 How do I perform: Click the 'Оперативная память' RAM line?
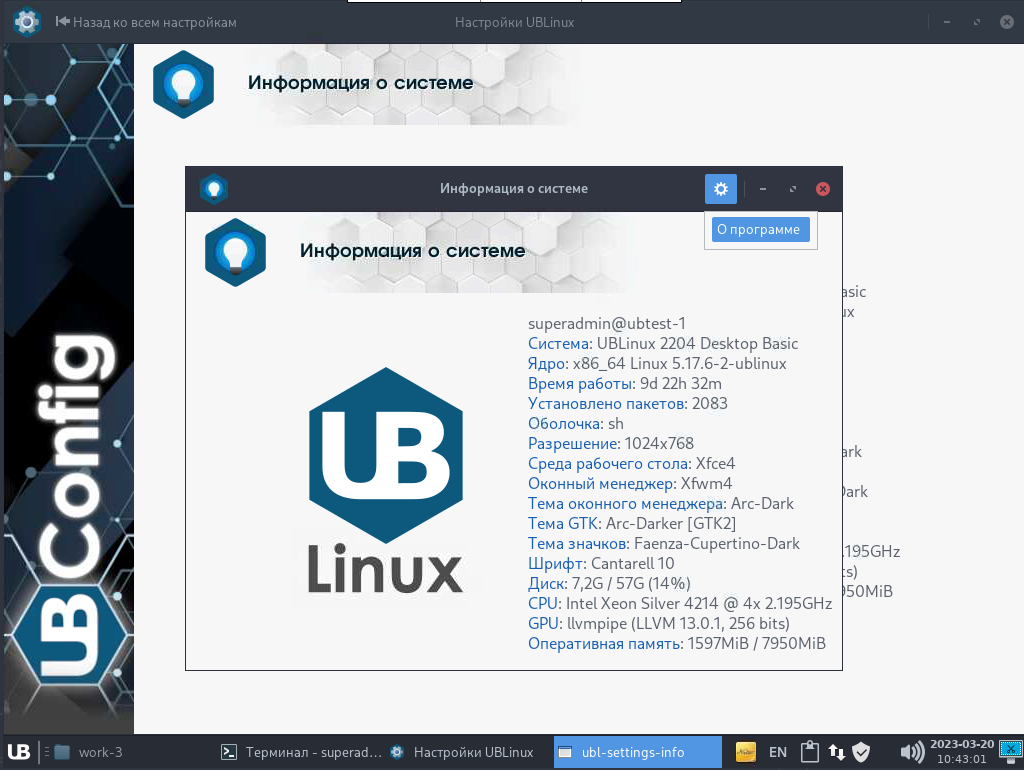pyautogui.click(x=677, y=644)
